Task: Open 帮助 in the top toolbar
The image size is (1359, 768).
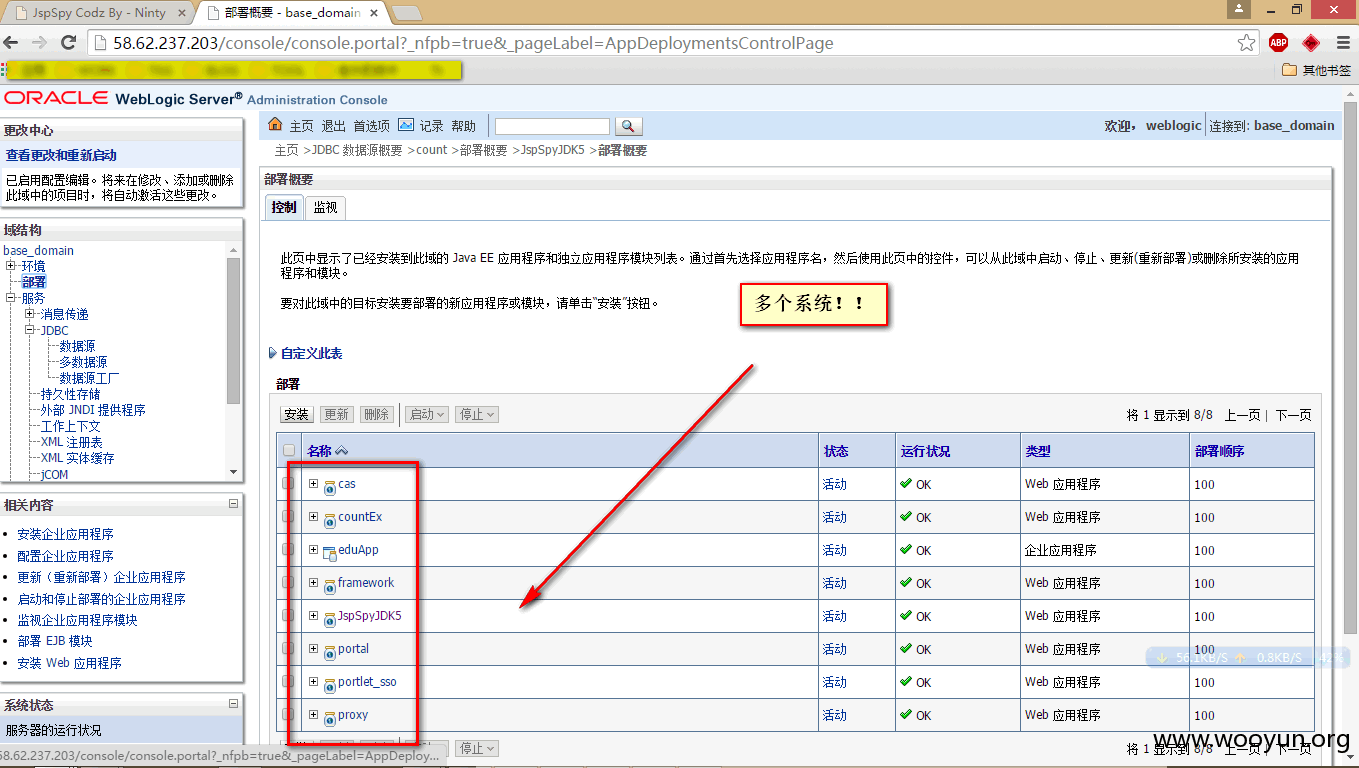Action: coord(463,126)
